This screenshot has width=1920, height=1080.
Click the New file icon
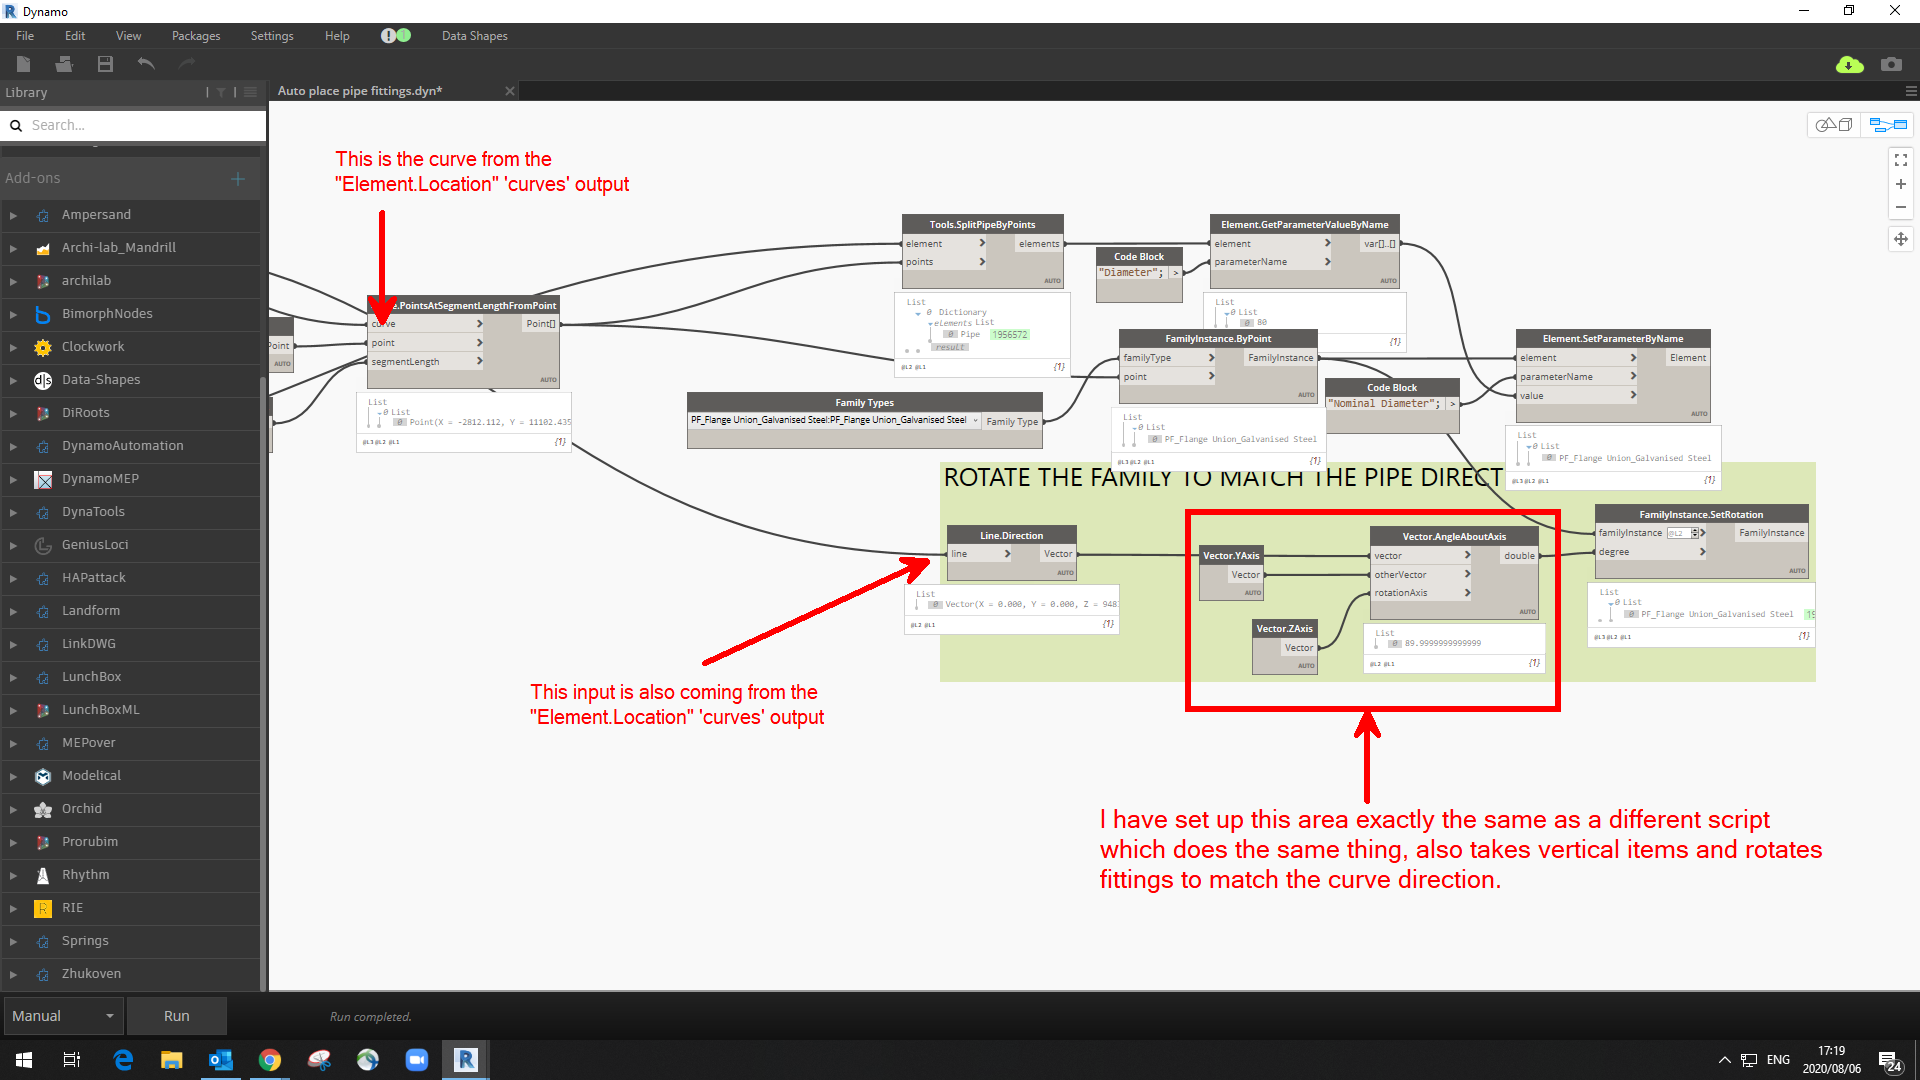(24, 64)
